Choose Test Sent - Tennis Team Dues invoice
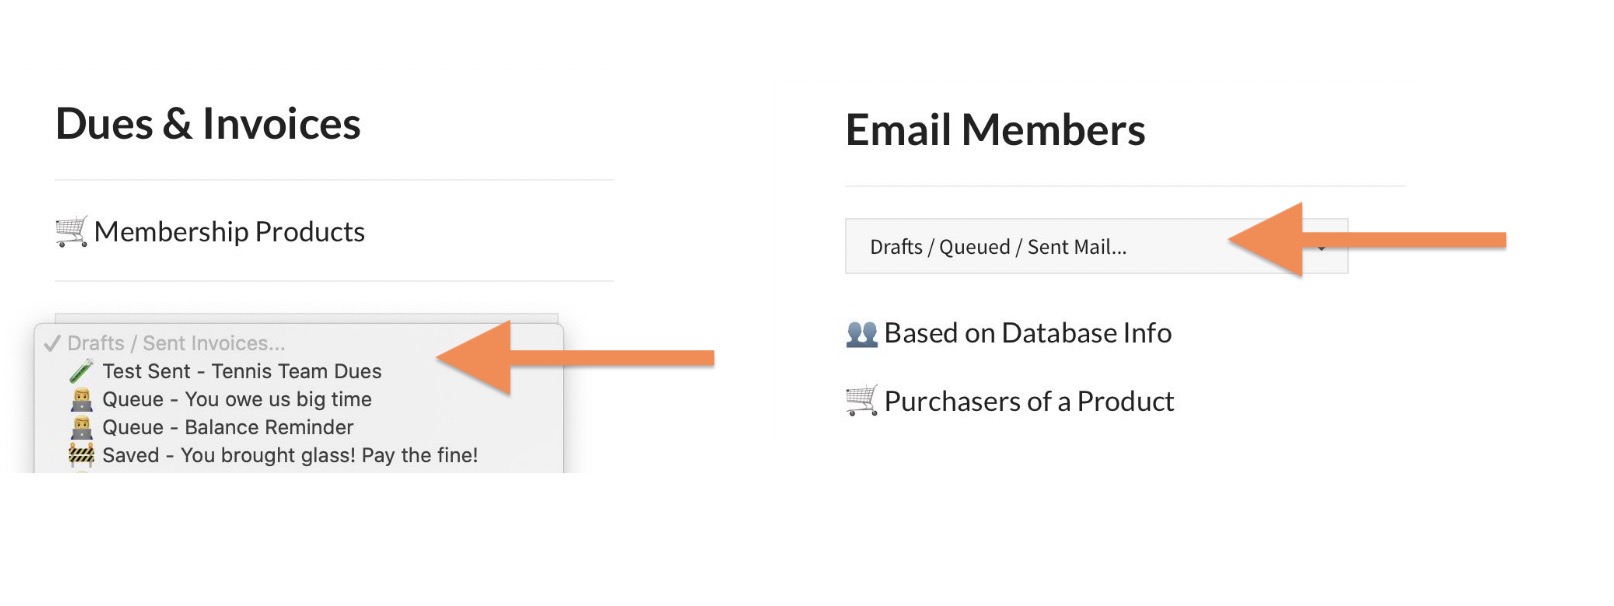Viewport: 1614px width, 606px height. click(242, 371)
